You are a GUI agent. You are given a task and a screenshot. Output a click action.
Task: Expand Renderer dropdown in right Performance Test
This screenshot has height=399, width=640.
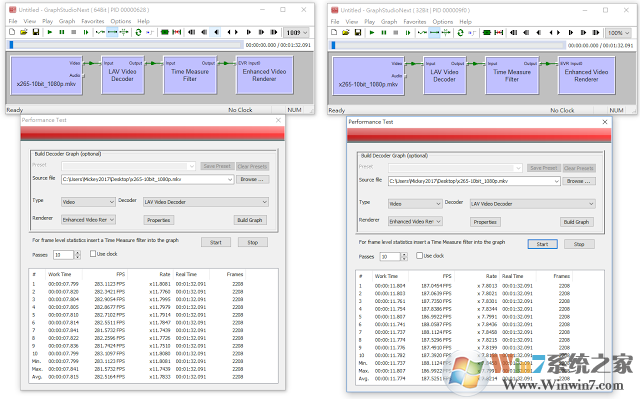pos(438,221)
